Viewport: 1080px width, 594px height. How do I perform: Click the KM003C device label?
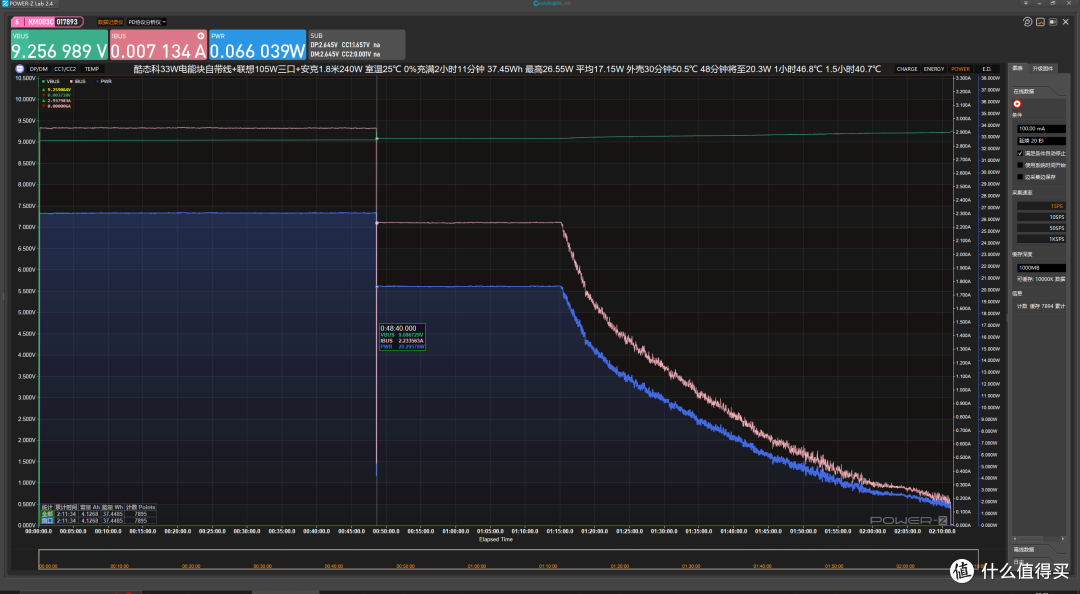pos(40,22)
